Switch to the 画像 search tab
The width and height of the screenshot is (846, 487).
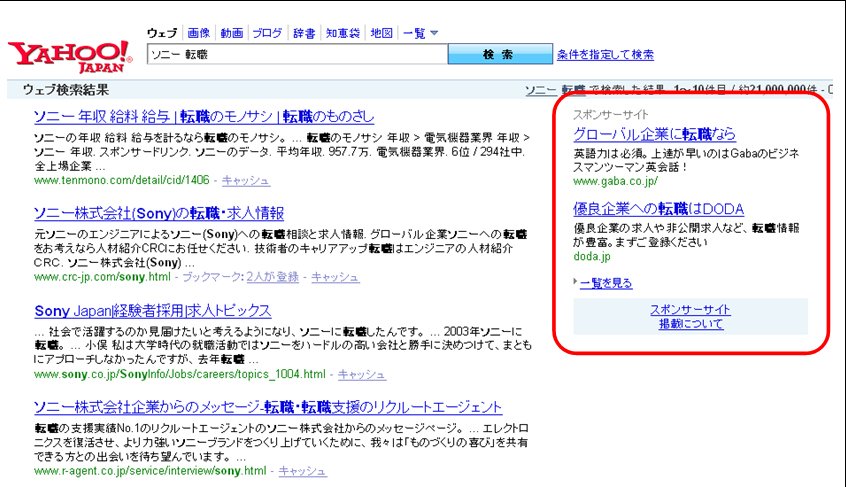tap(199, 33)
